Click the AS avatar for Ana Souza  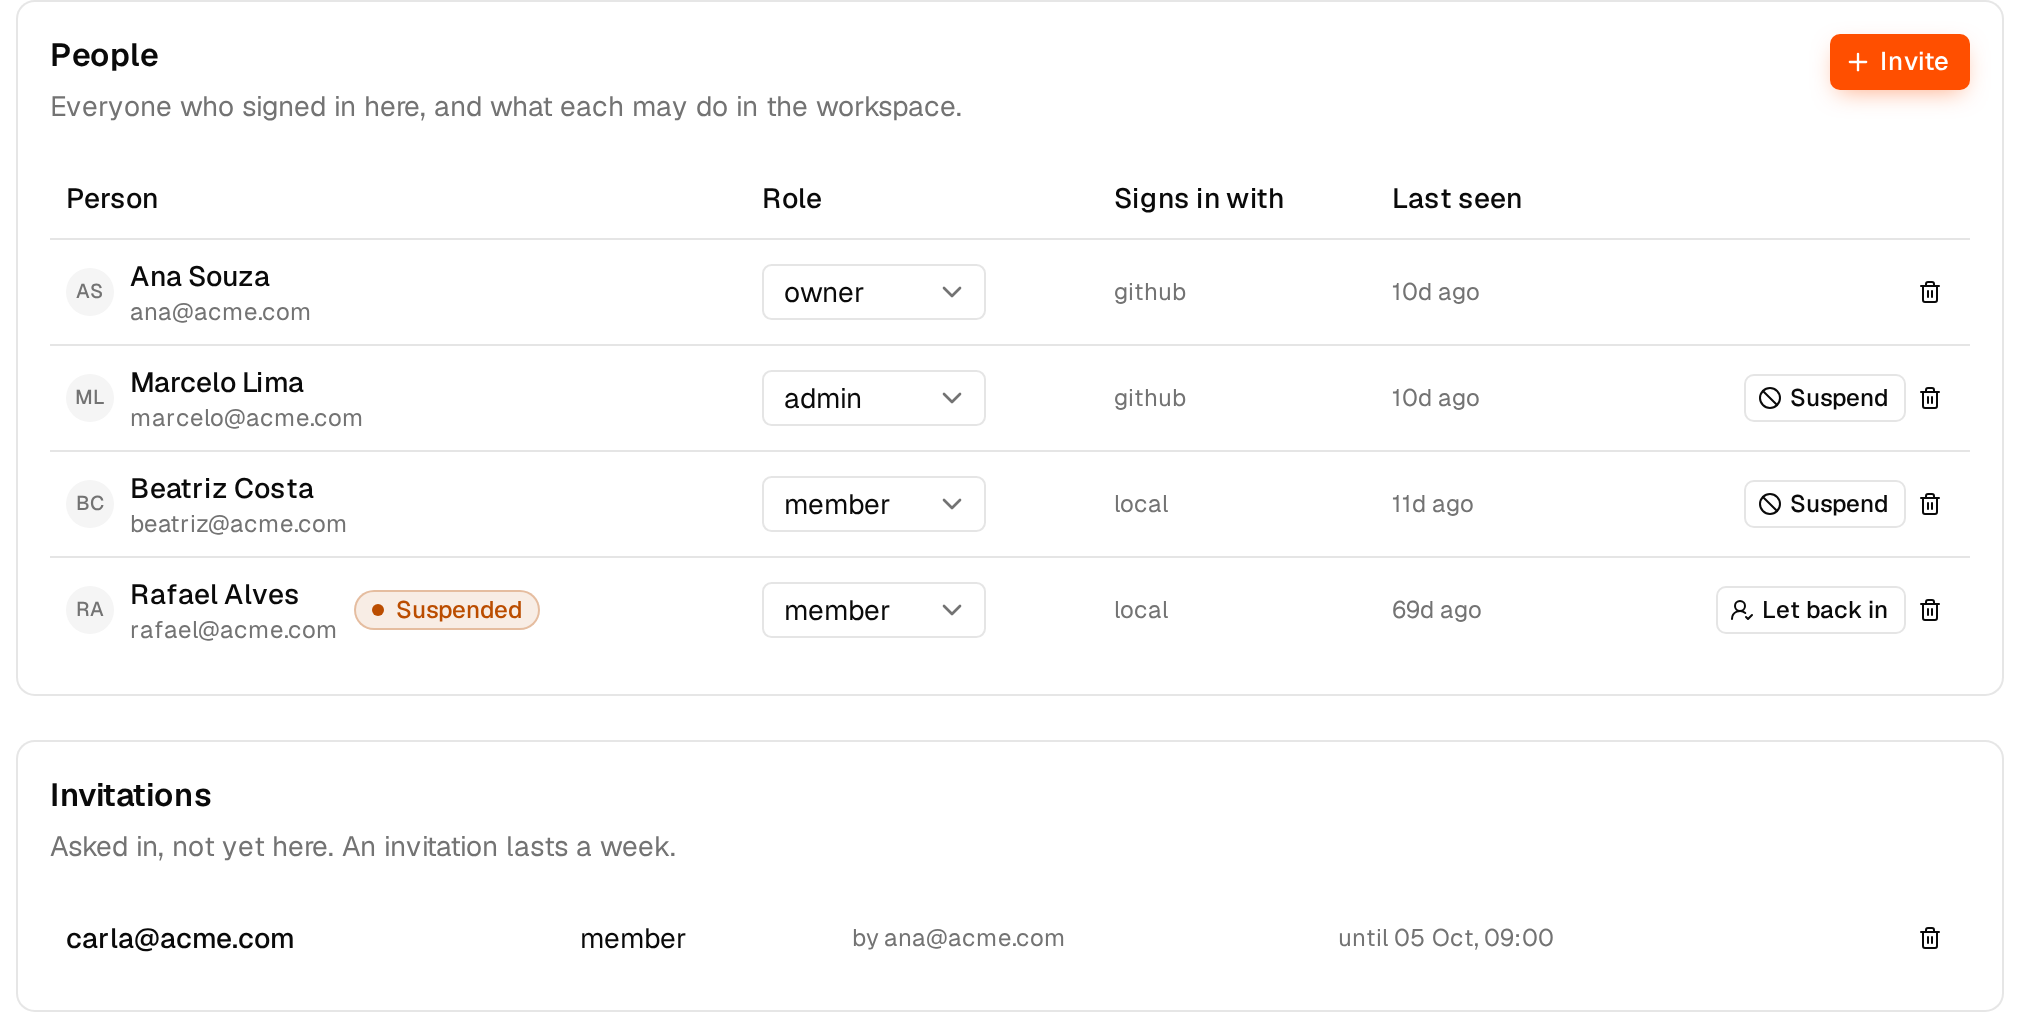pyautogui.click(x=90, y=292)
